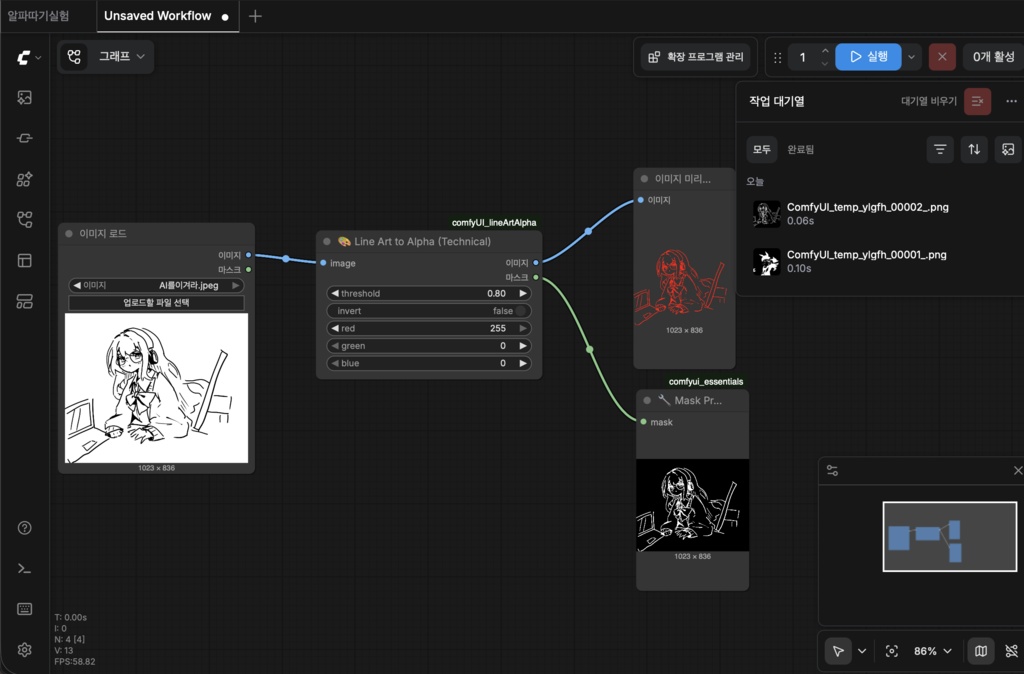Toggle the minimap icon in the bottom toolbar
This screenshot has height=674, width=1024.
click(980, 651)
